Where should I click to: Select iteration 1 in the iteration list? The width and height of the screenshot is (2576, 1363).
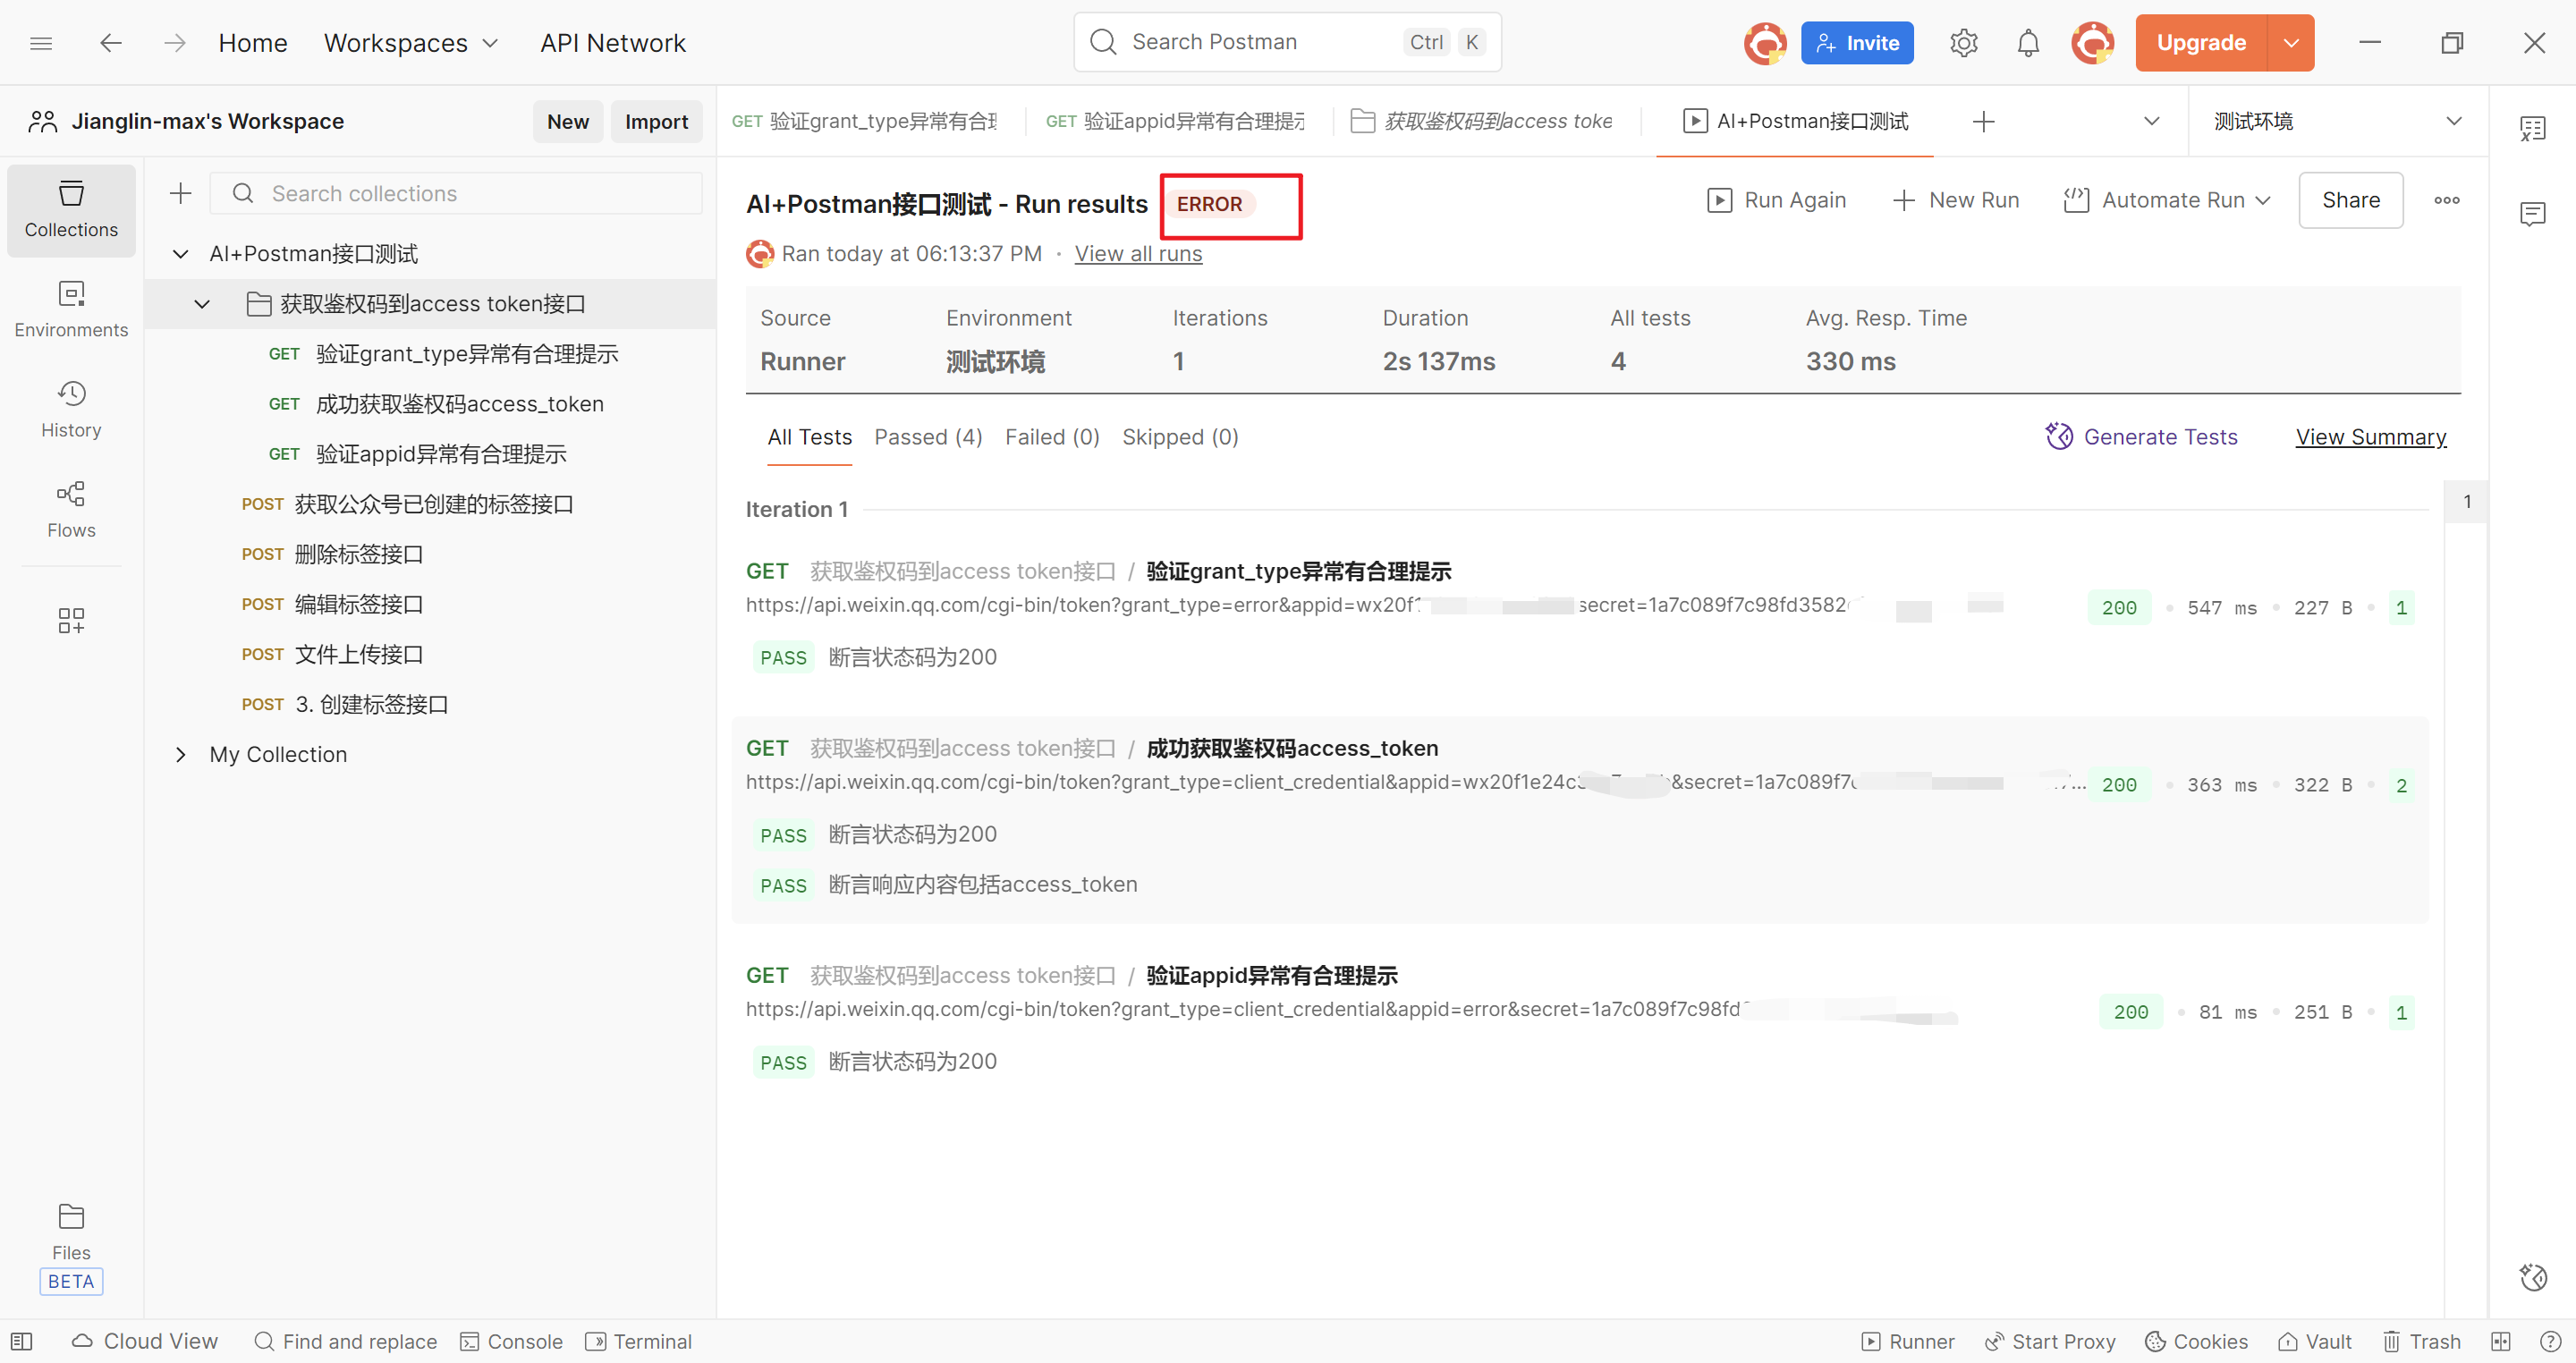click(x=2467, y=501)
